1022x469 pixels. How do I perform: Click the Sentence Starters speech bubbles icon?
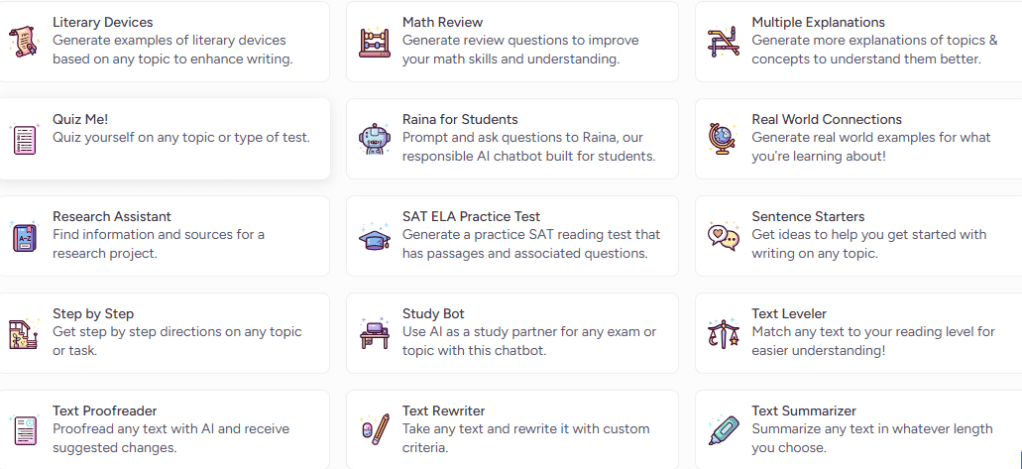722,237
